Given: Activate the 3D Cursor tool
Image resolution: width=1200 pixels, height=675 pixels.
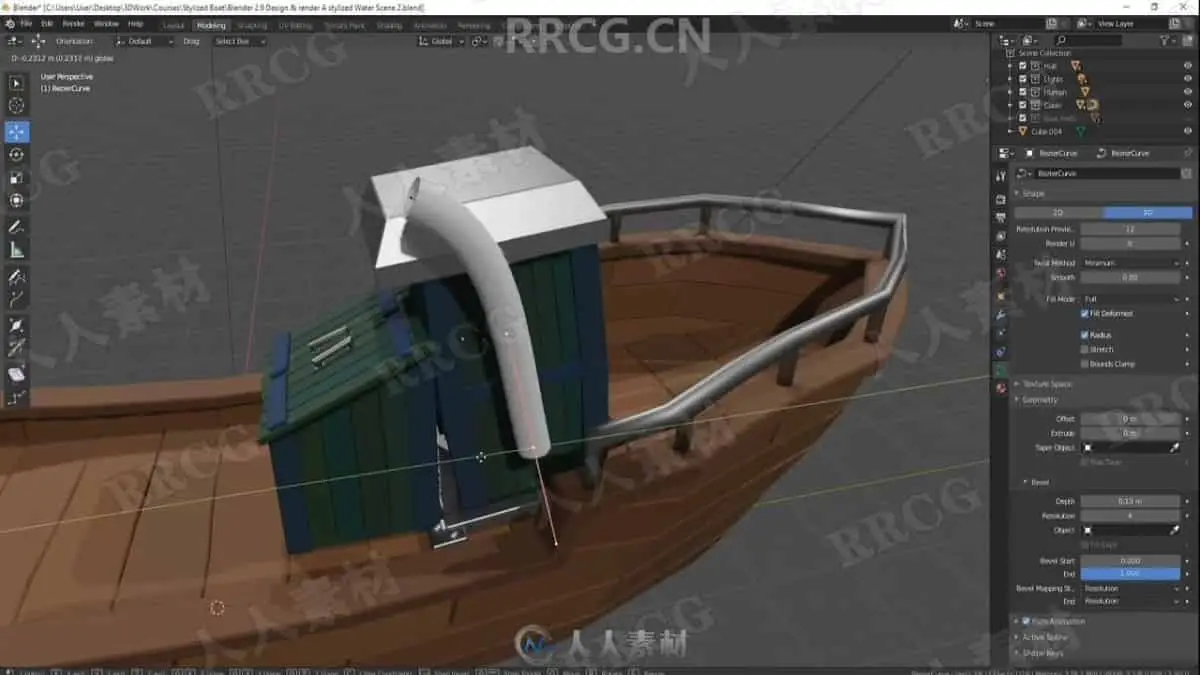Looking at the screenshot, I should pos(17,106).
